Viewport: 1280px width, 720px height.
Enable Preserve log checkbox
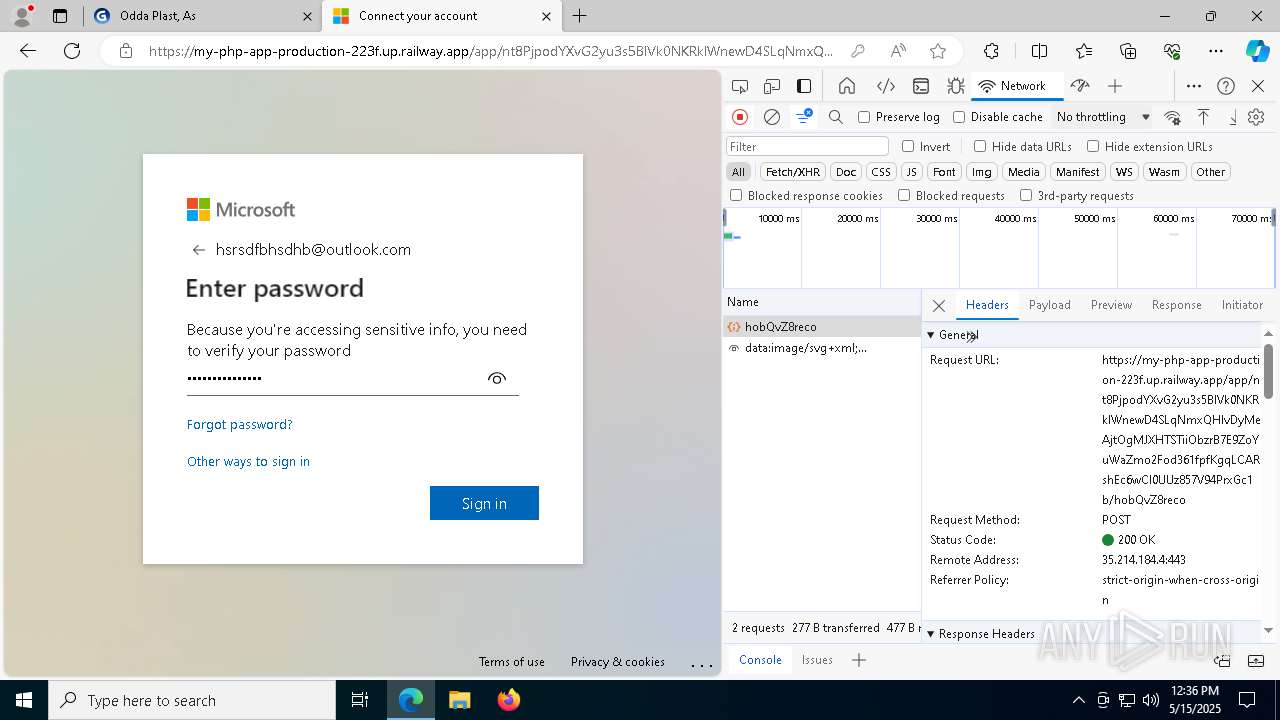864,117
